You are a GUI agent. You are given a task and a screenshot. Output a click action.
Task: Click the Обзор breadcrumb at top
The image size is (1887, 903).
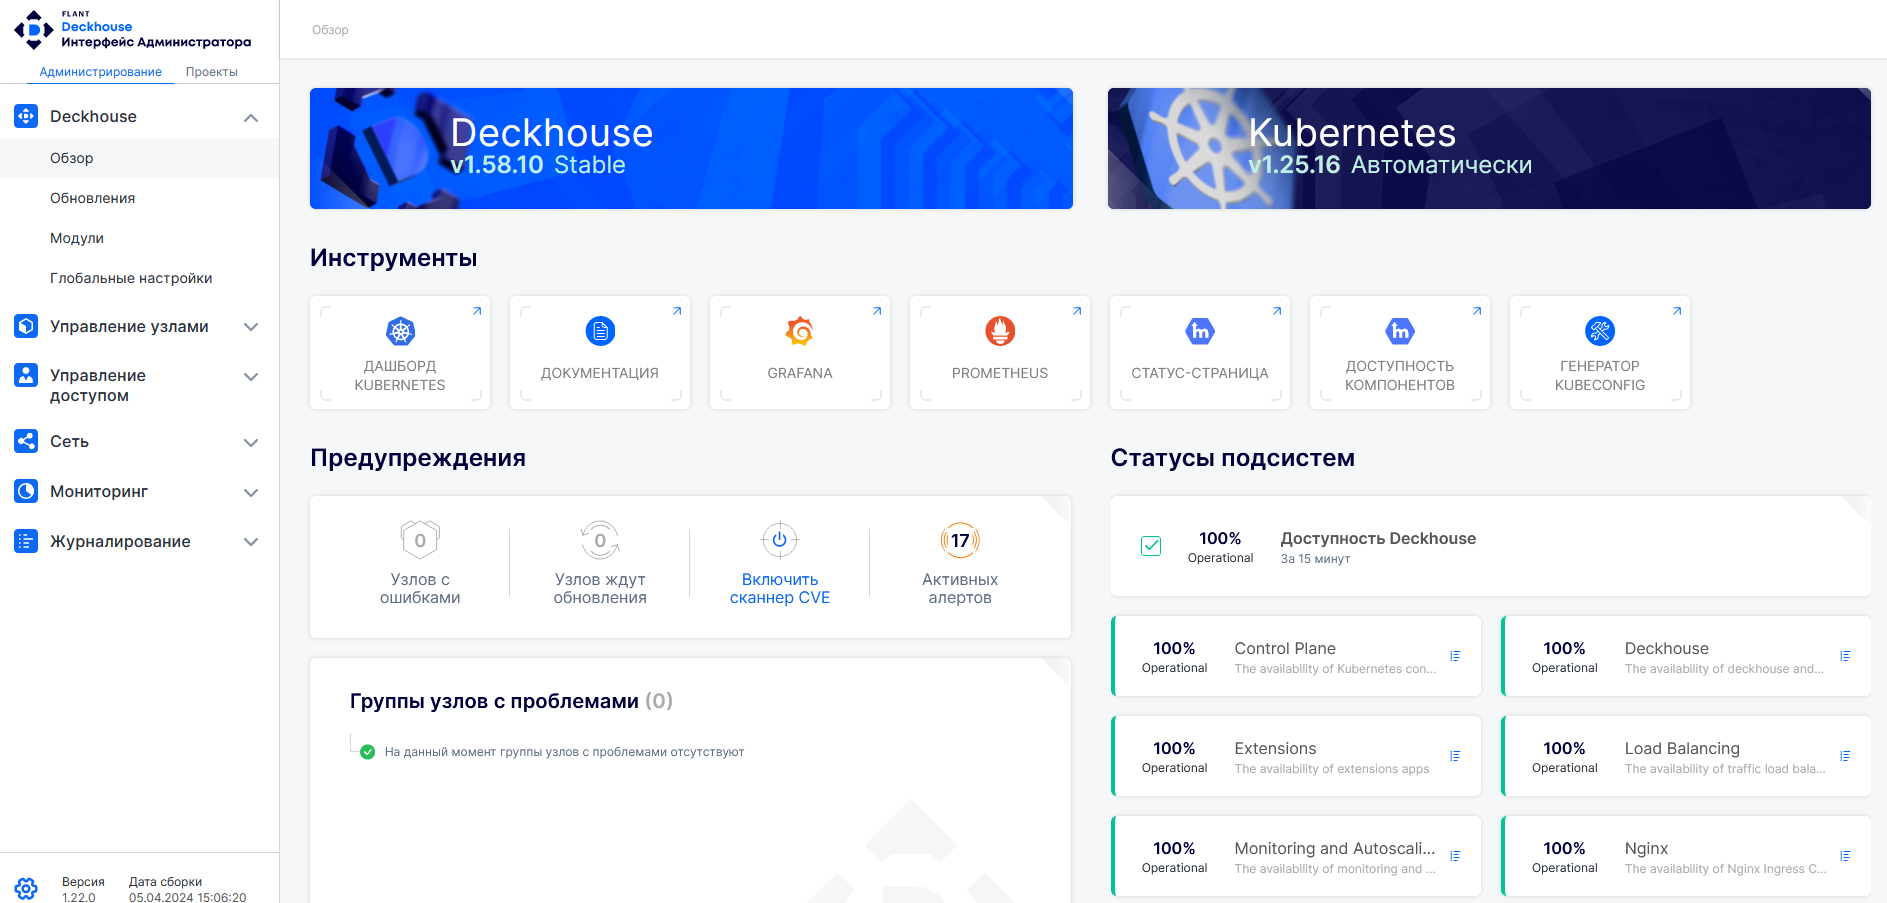pos(330,30)
